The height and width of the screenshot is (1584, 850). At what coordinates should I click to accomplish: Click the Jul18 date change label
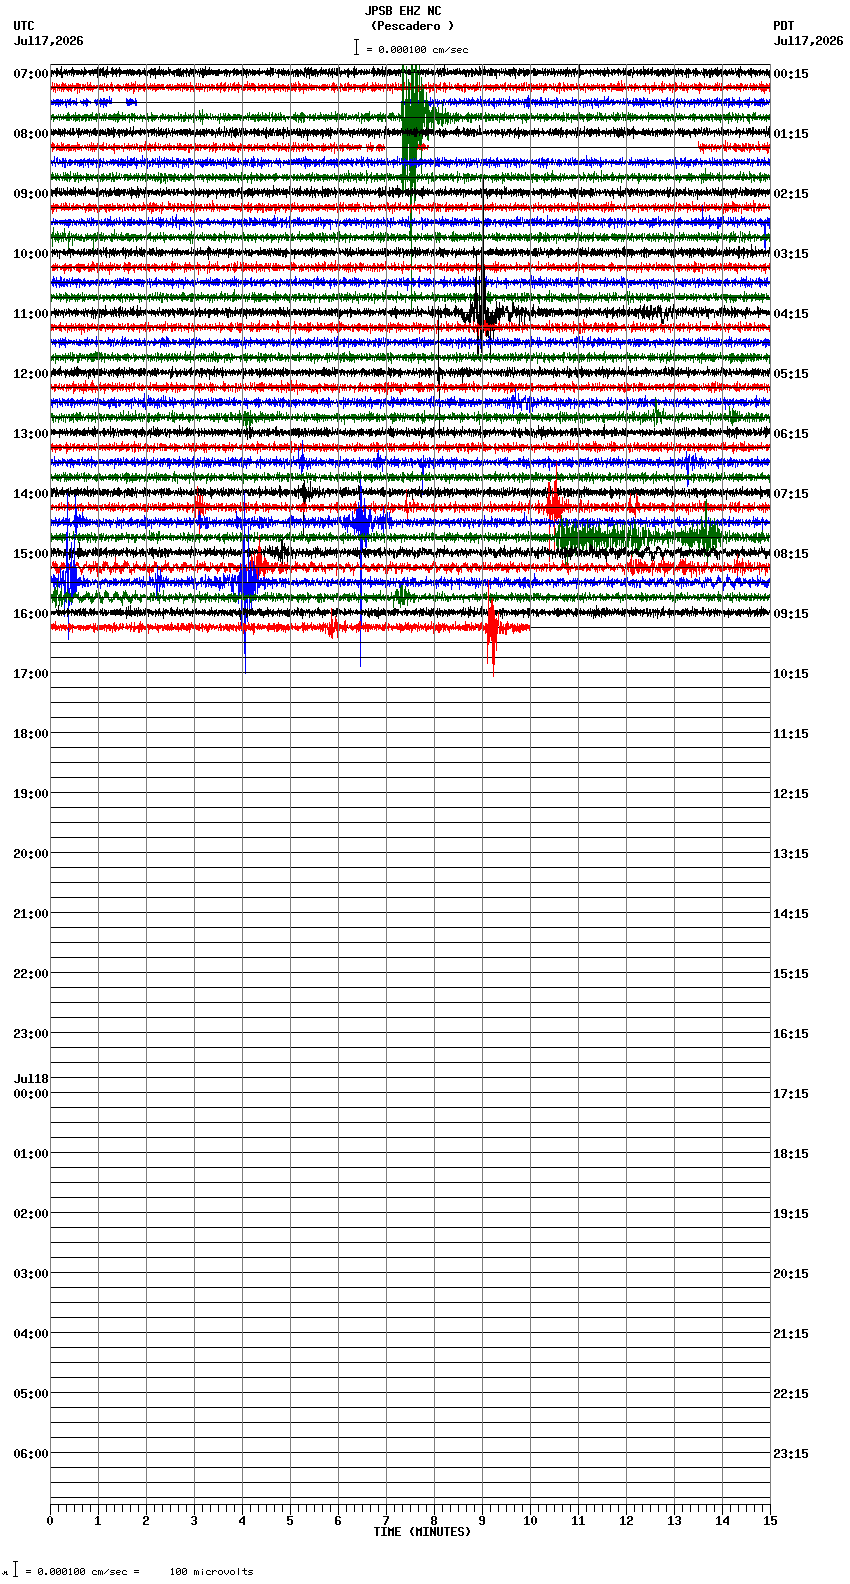click(x=31, y=1079)
